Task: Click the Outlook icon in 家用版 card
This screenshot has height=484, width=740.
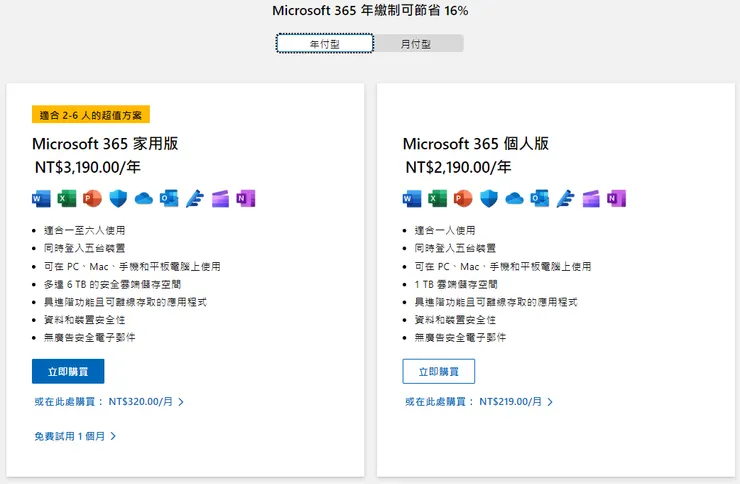Action: pyautogui.click(x=169, y=199)
